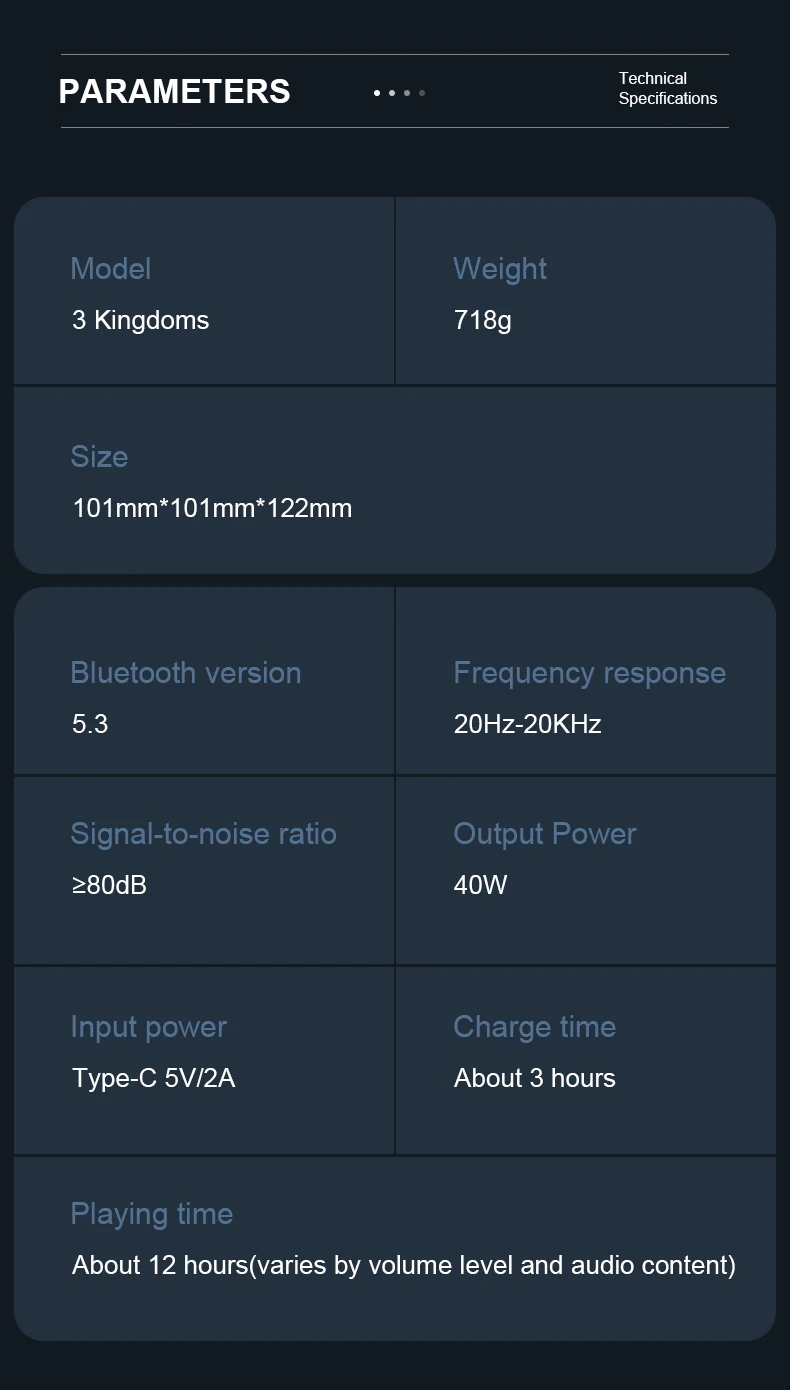Select the Frequency response label
The width and height of the screenshot is (790, 1390).
click(x=589, y=672)
